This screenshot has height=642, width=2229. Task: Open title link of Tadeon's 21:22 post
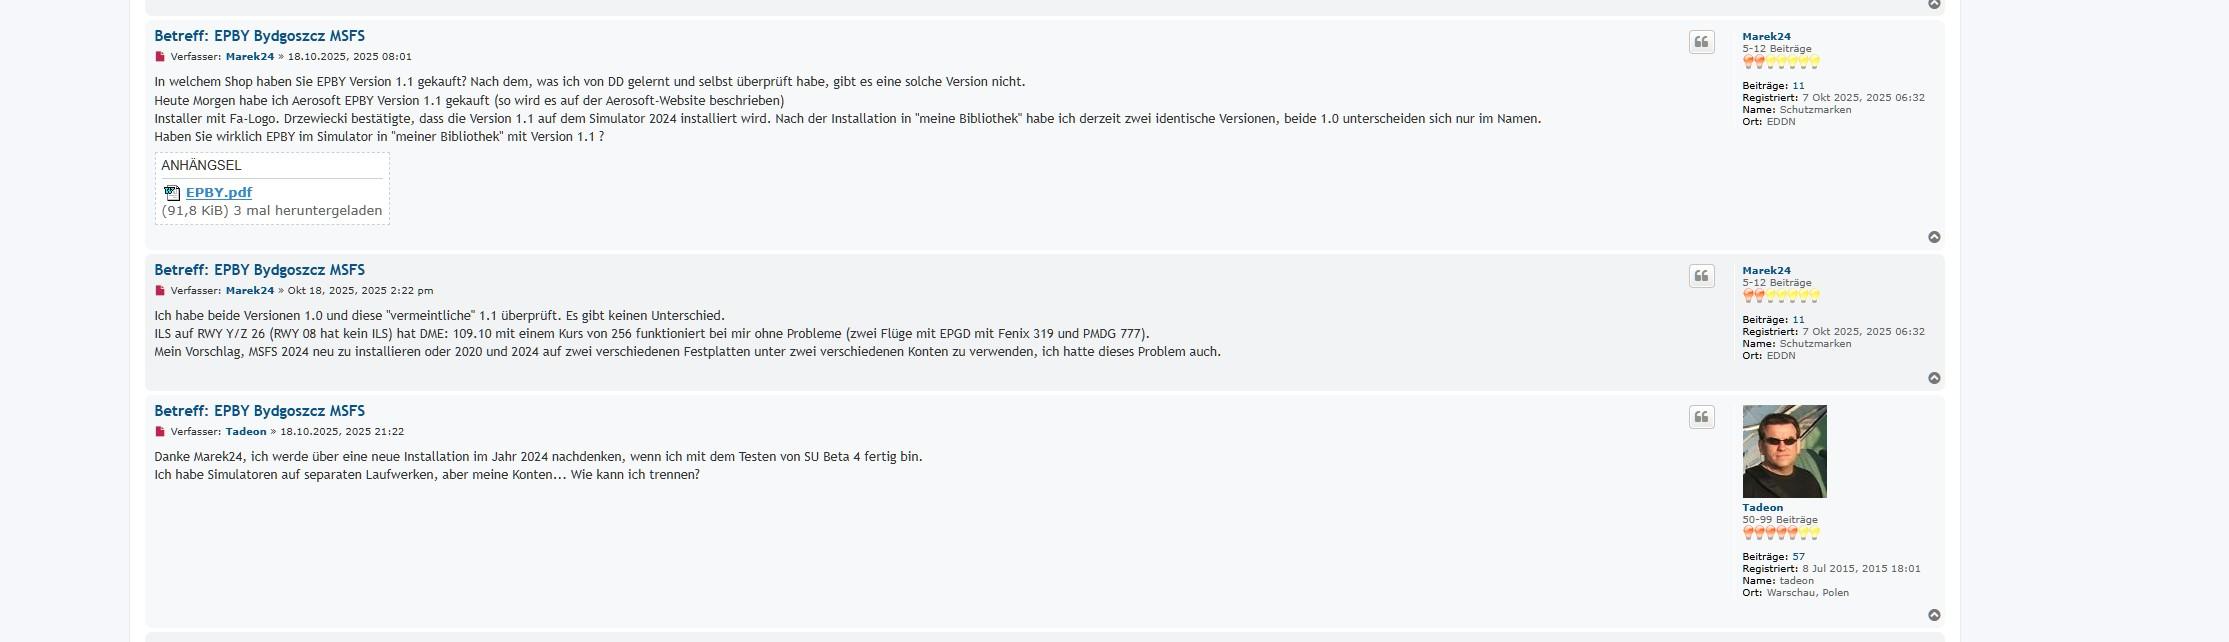(259, 411)
